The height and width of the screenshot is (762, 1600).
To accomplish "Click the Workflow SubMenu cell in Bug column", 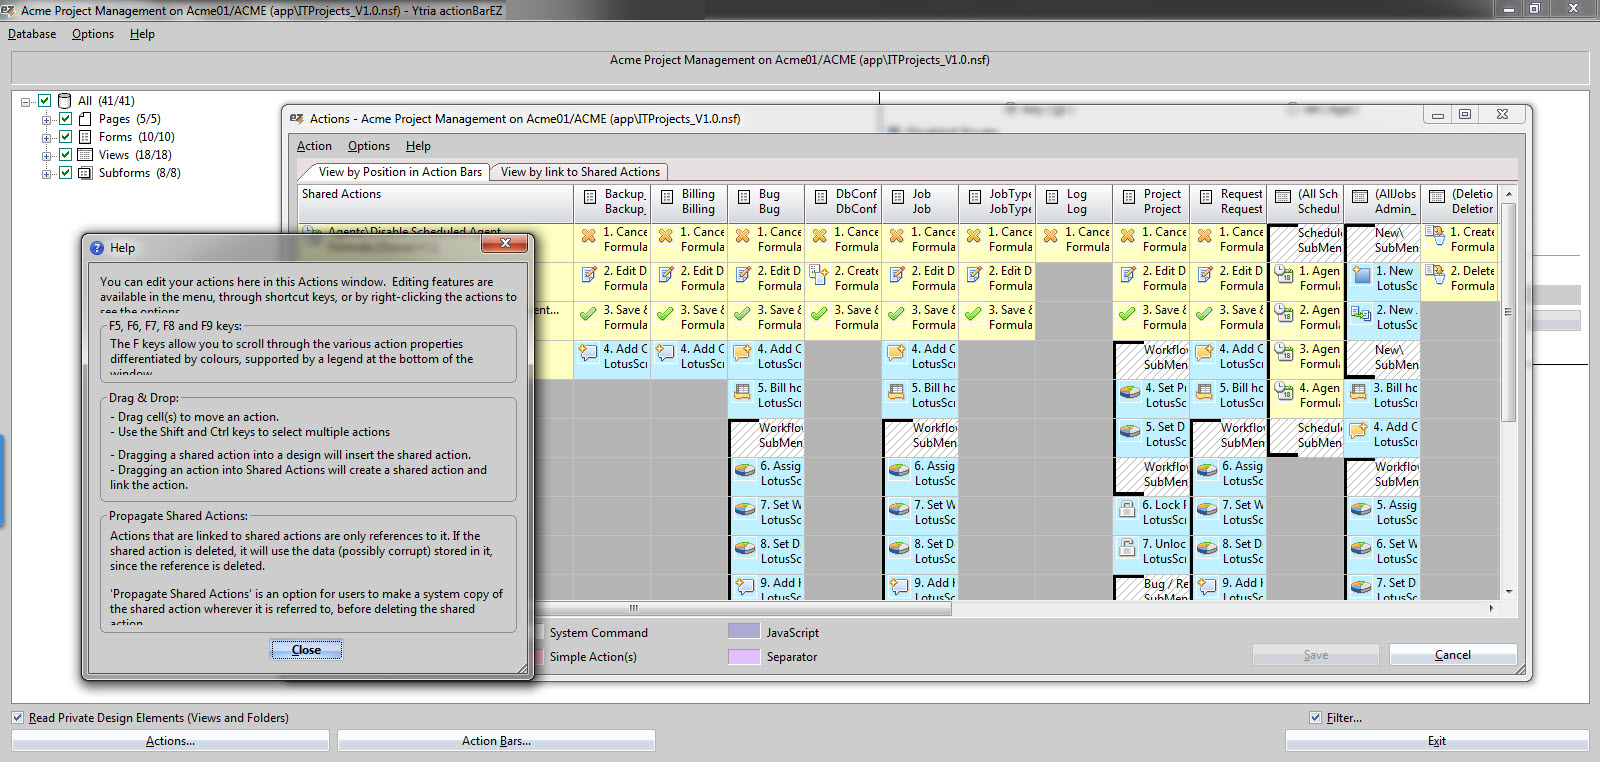I will pos(767,437).
